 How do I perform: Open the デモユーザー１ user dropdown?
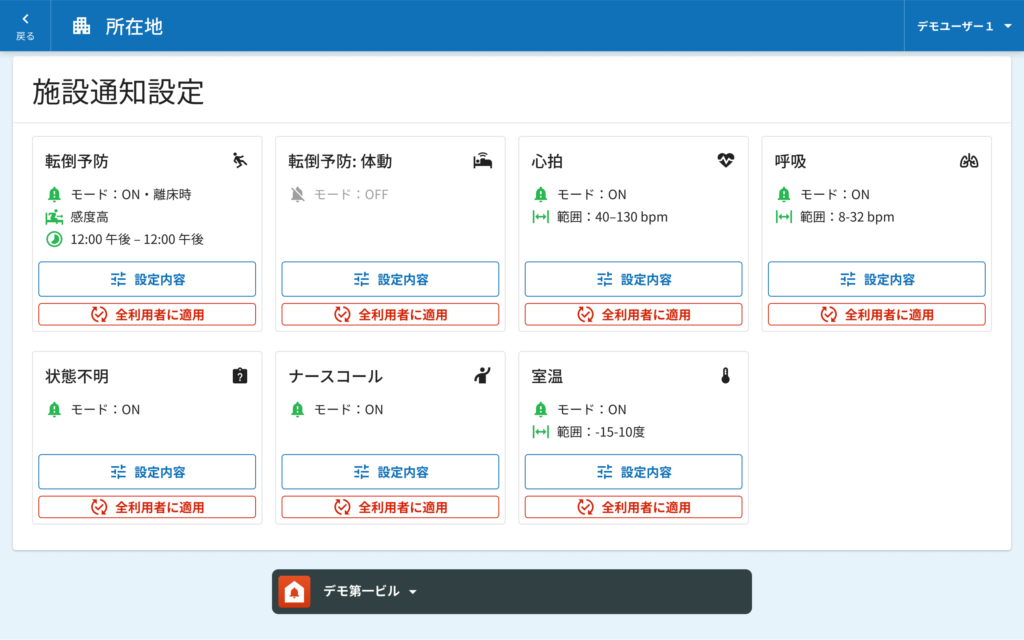pos(964,26)
